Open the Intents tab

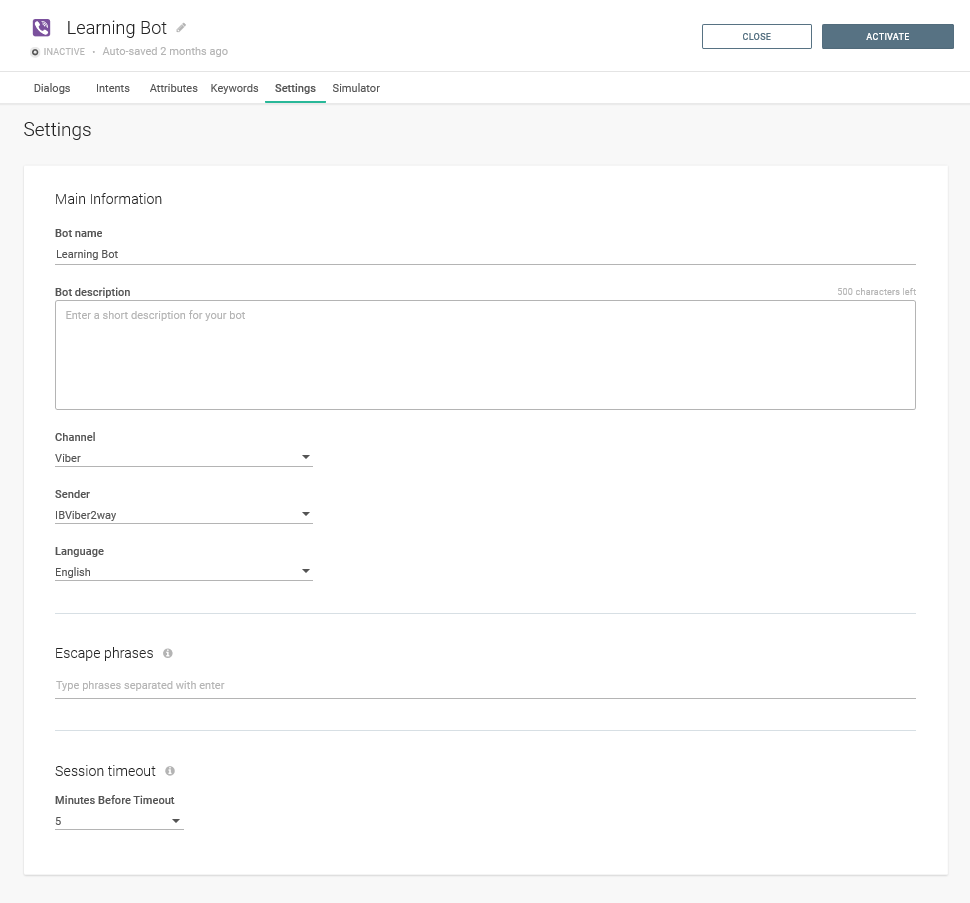click(x=113, y=88)
